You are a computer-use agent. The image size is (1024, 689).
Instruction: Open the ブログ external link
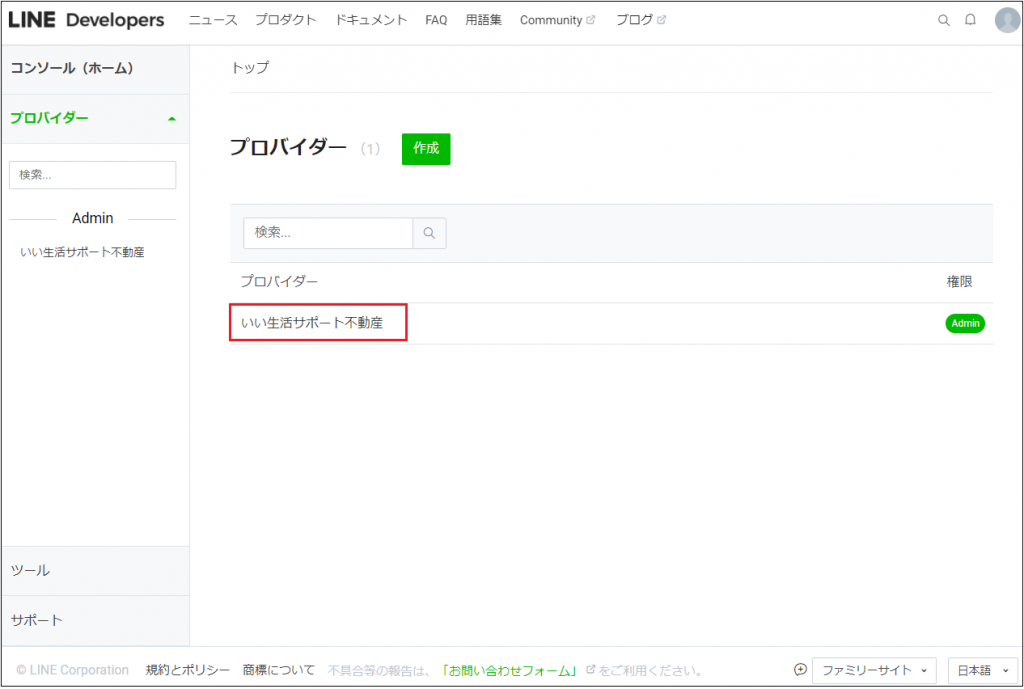click(641, 20)
